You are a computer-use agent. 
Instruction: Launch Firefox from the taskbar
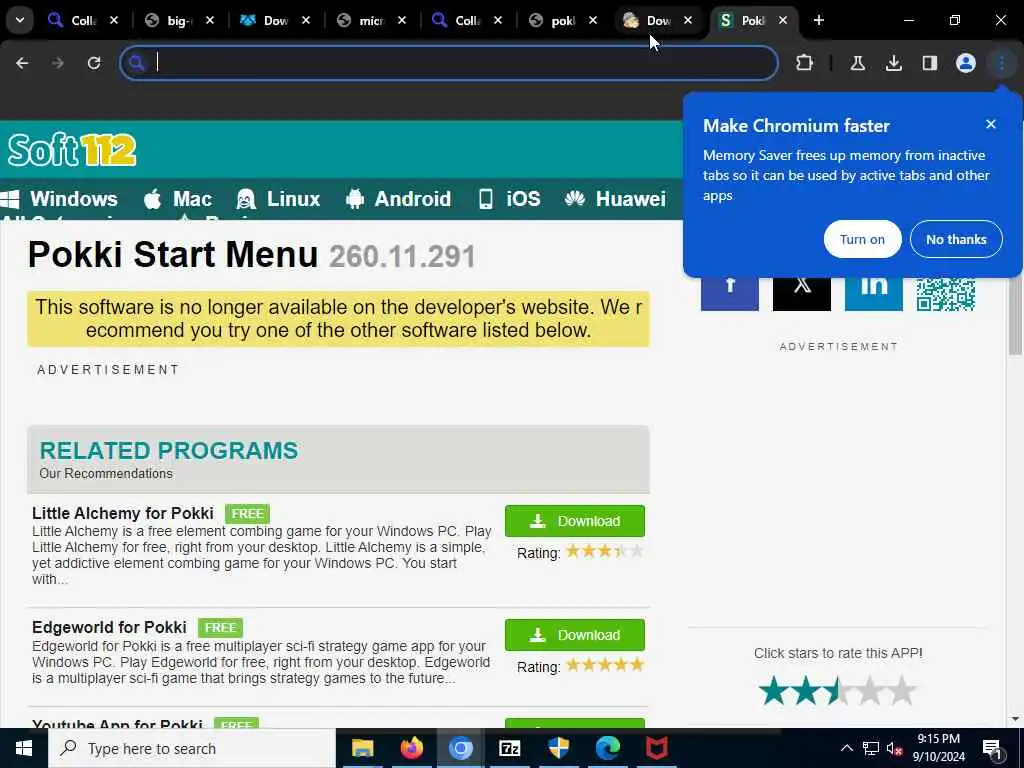tap(411, 748)
